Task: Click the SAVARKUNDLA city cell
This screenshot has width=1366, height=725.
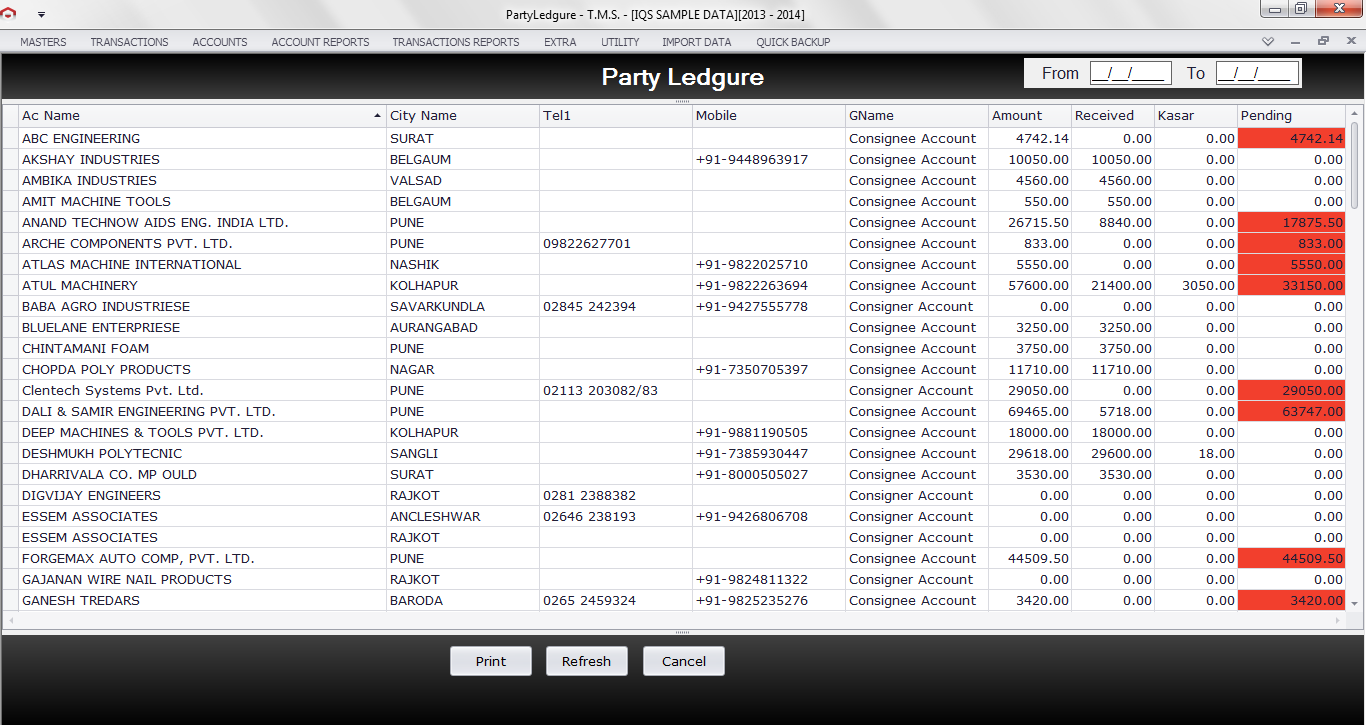Action: click(x=463, y=306)
